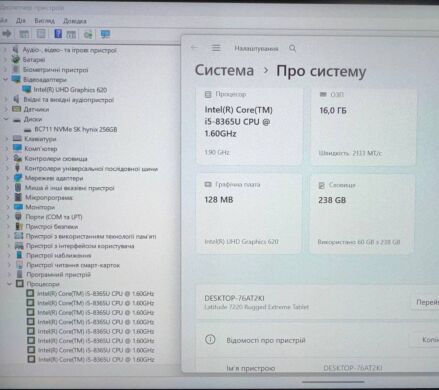Click the Перейменувати button beside DESKTOP-76AT2KI
Screen dimensions: 439x390
click(425, 302)
